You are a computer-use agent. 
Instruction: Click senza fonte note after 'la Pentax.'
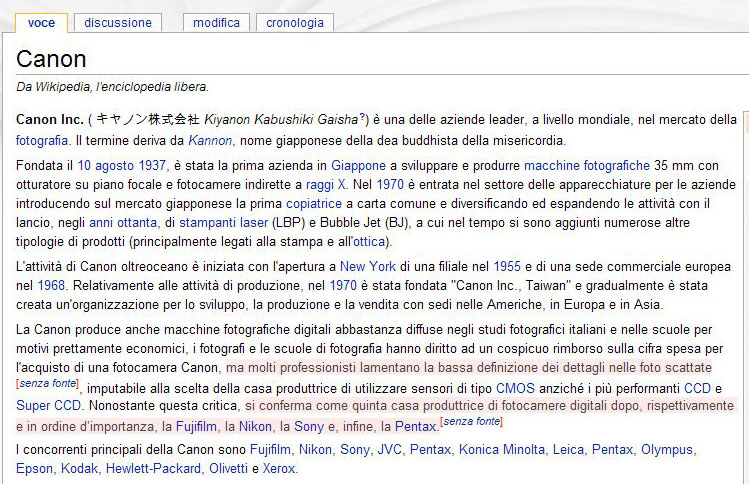point(471,422)
